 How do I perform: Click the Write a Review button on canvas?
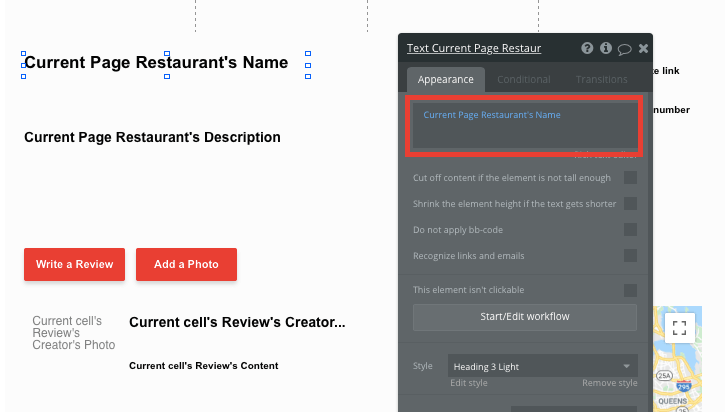(x=74, y=264)
